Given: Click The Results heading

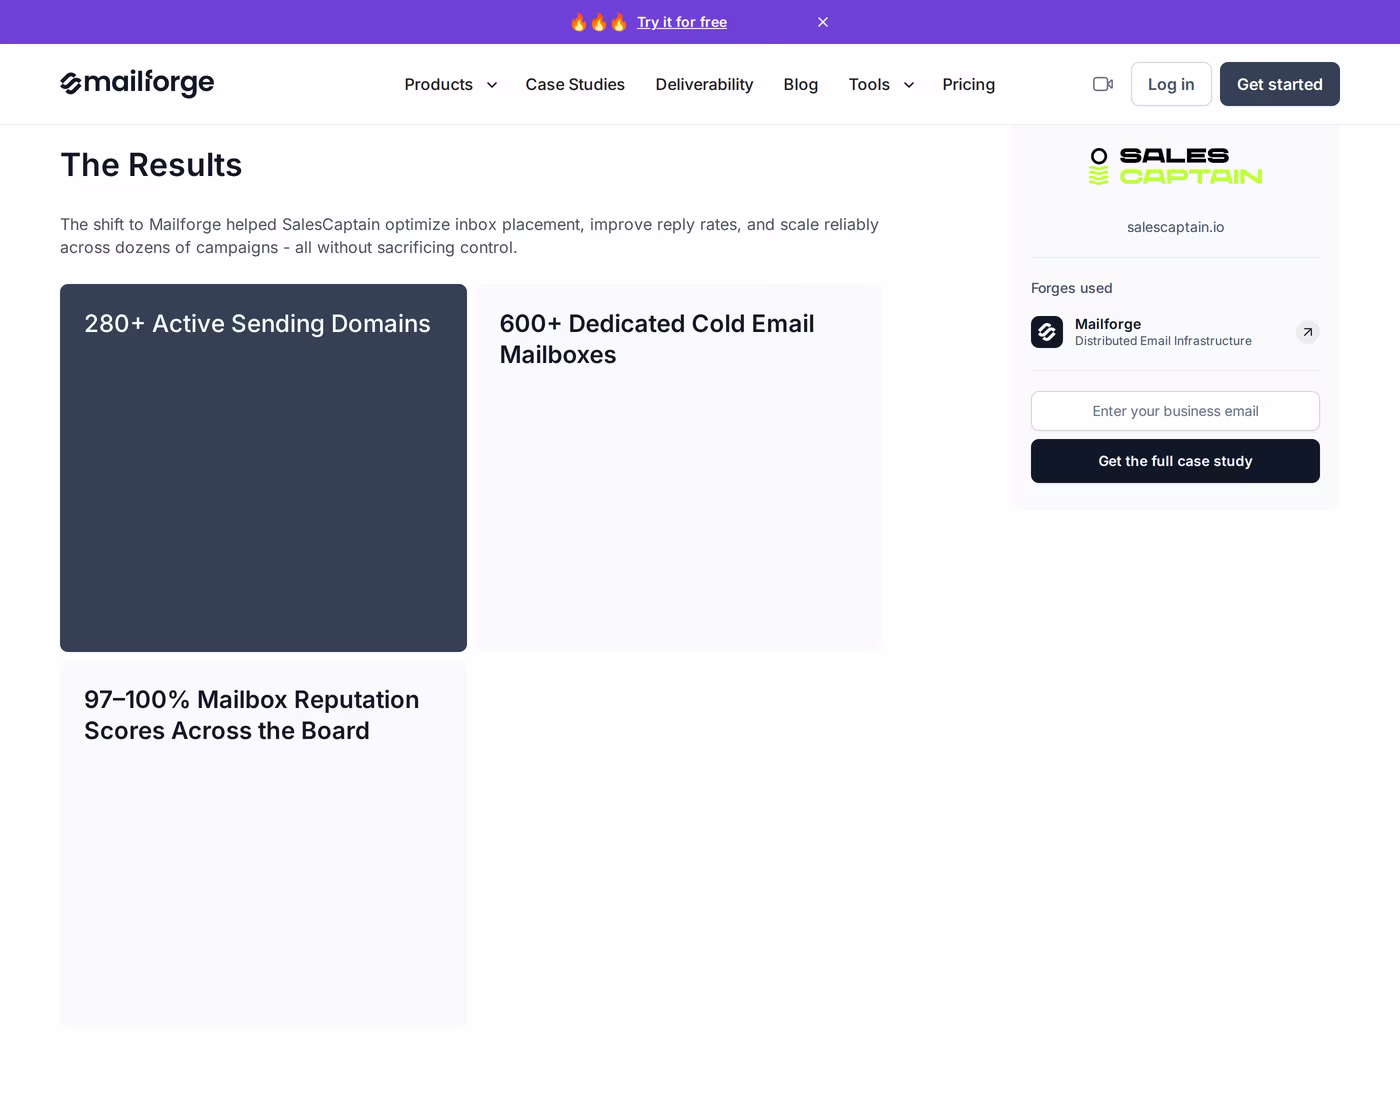Looking at the screenshot, I should point(151,165).
